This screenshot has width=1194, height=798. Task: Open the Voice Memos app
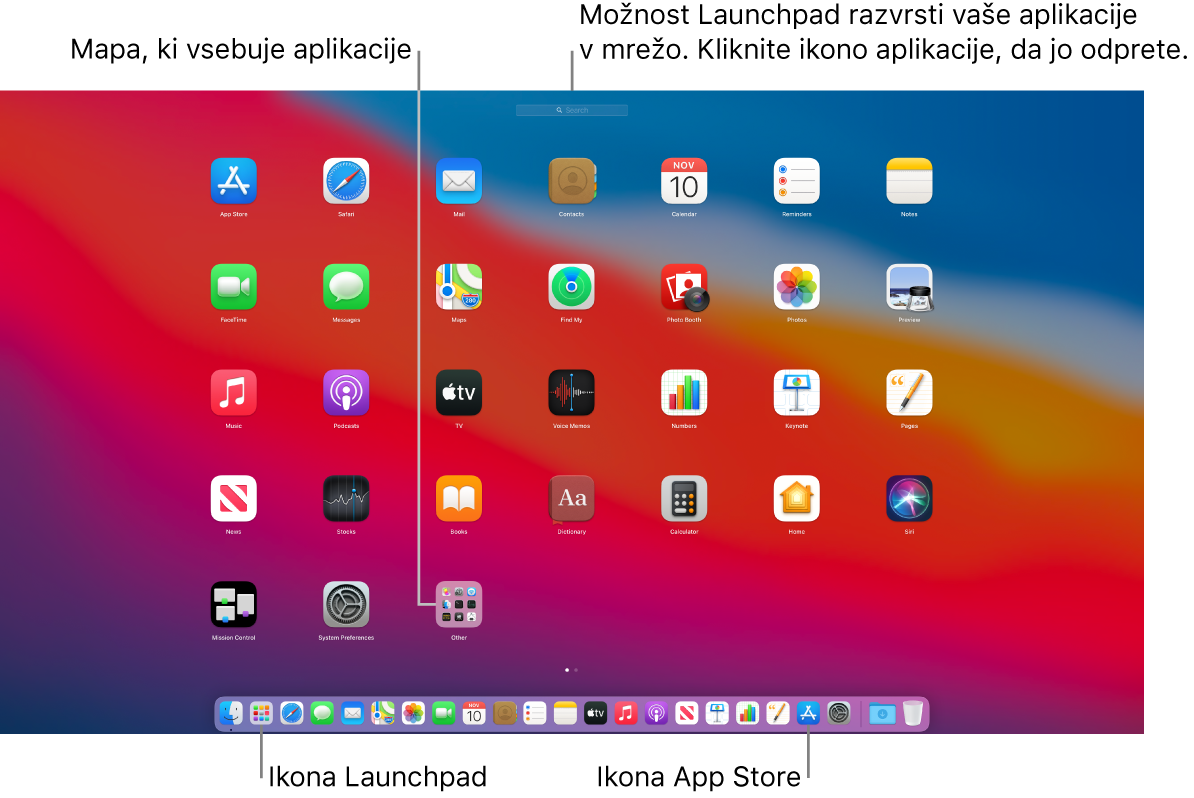571,393
